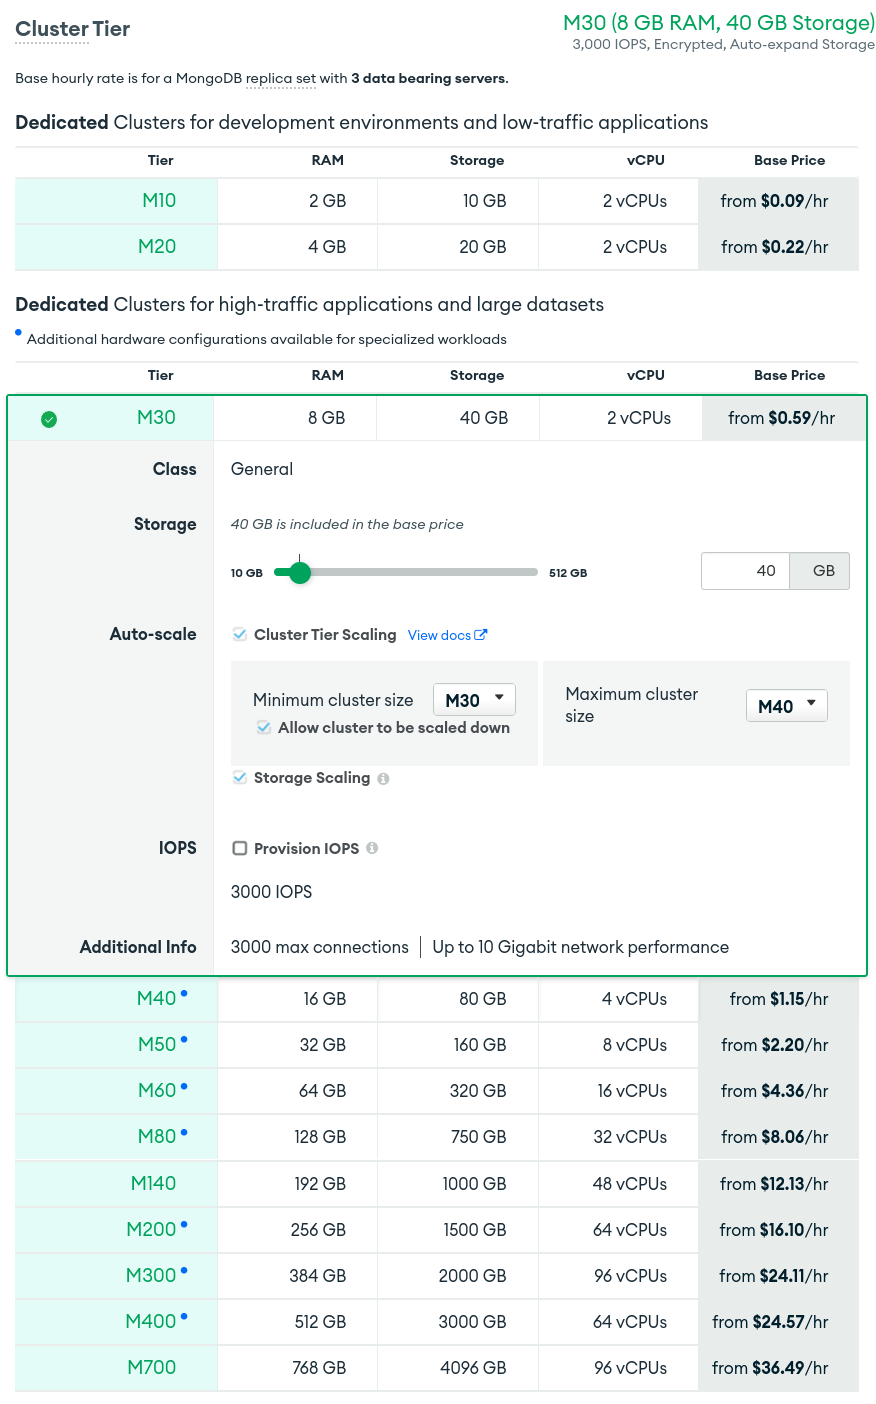876x1404 pixels.
Task: Click the blue dot next to M400
Action: pyautogui.click(x=184, y=1316)
